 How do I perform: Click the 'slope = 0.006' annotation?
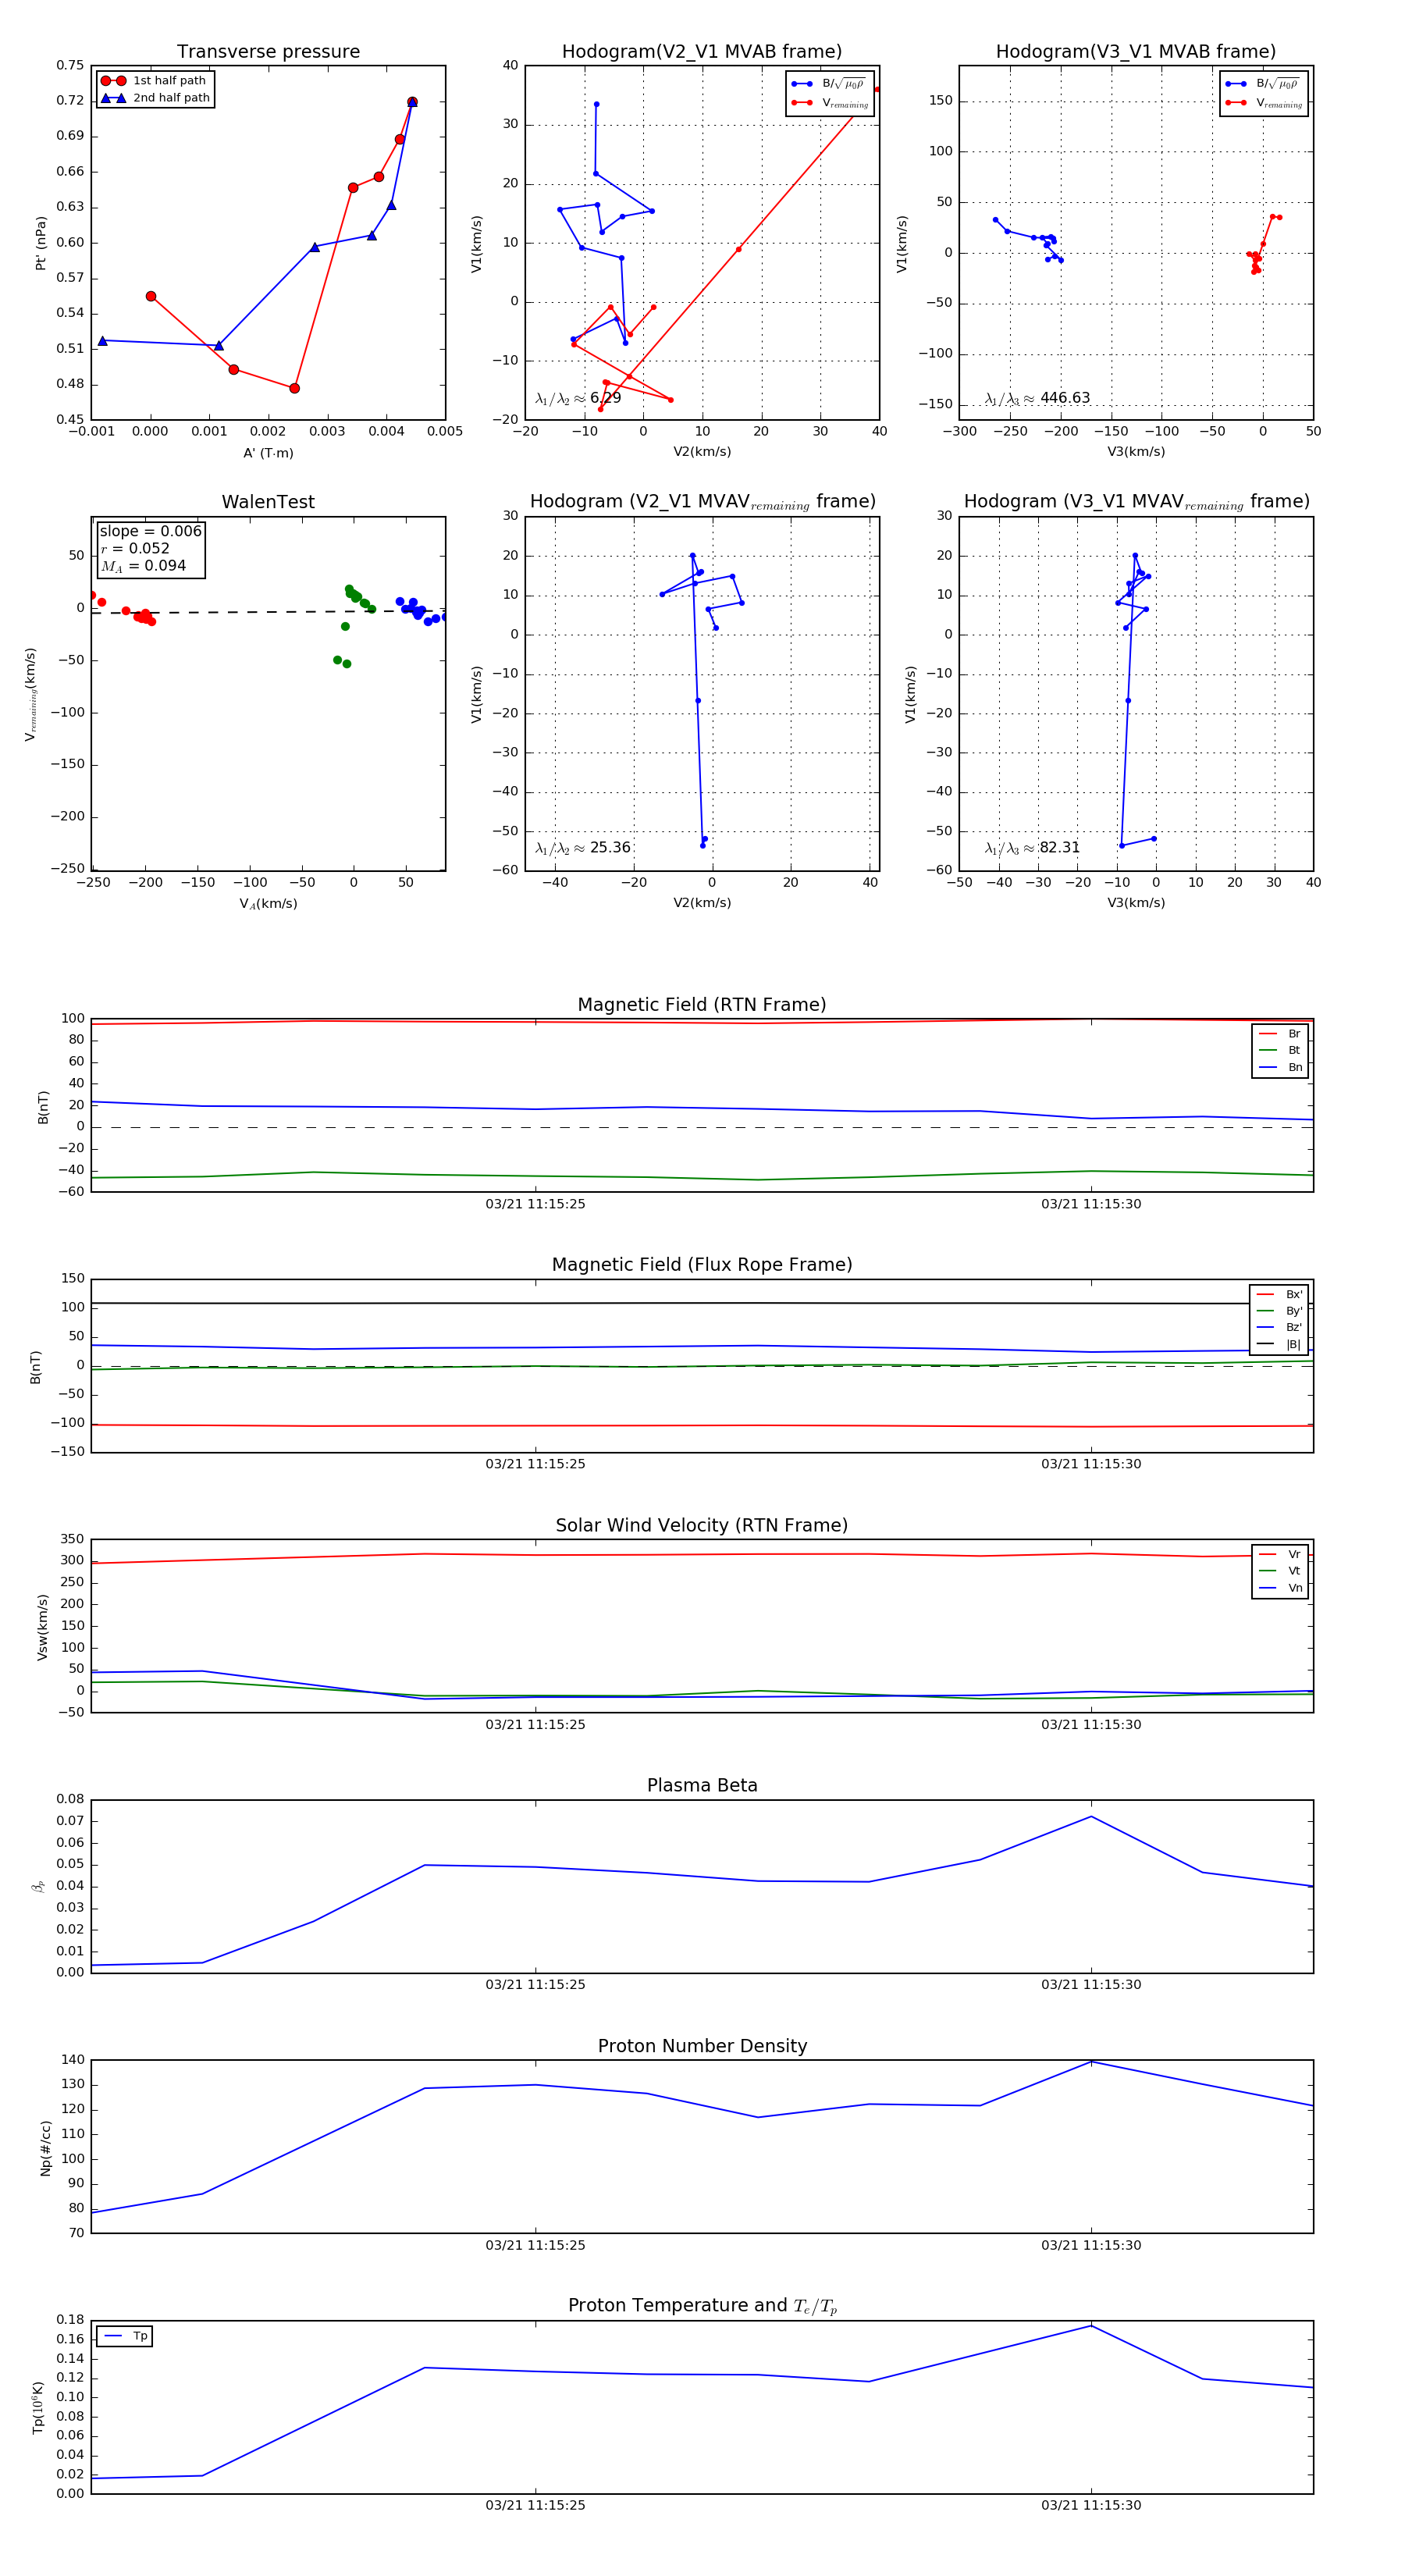point(150,531)
